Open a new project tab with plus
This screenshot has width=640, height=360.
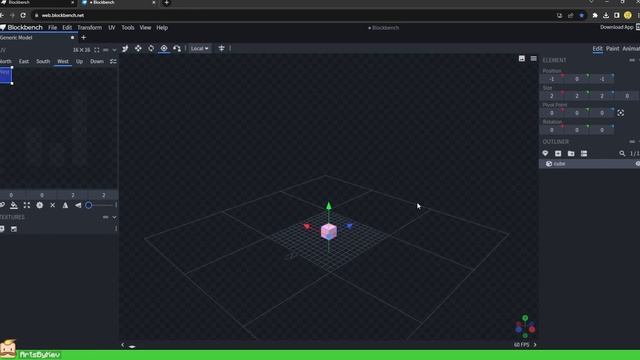(84, 38)
